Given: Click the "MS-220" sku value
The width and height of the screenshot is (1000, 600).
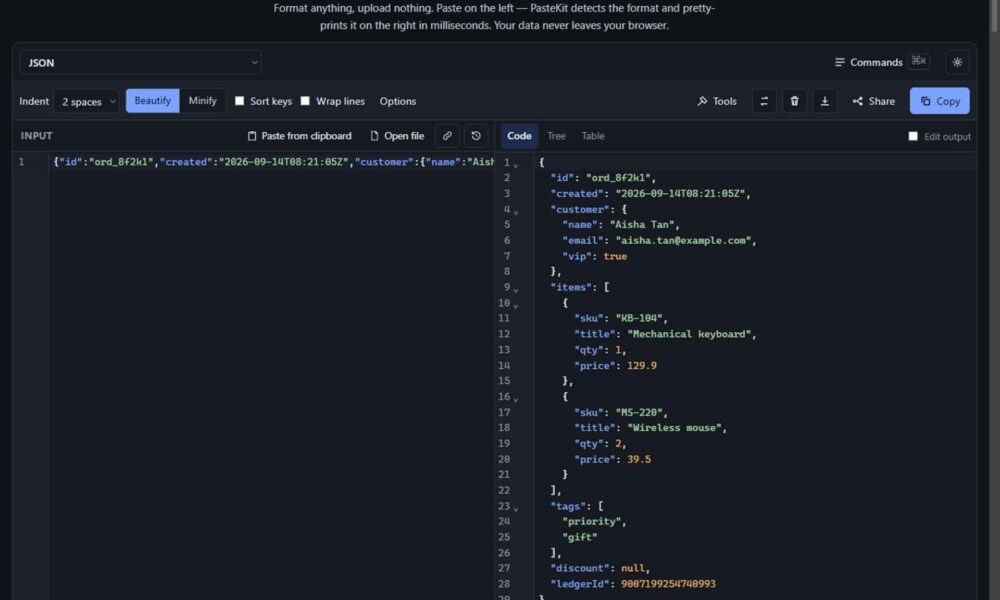Looking at the screenshot, I should tap(638, 413).
